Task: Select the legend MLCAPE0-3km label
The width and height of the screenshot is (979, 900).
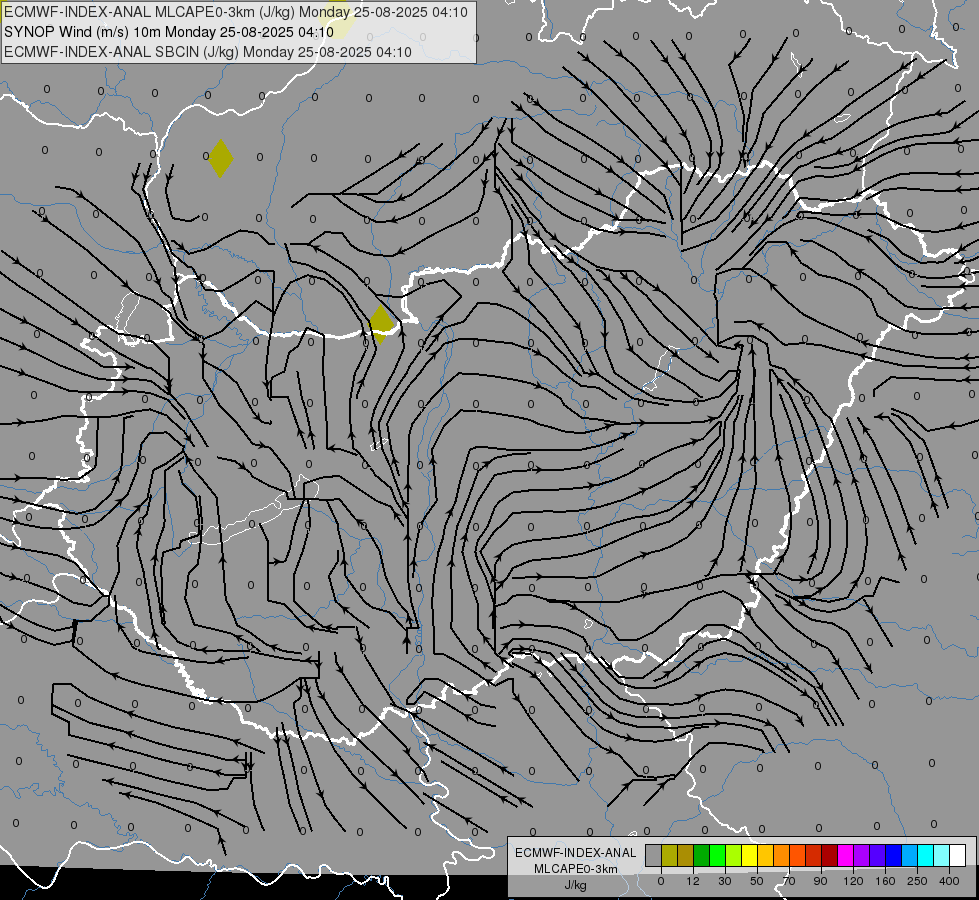Action: [x=576, y=869]
